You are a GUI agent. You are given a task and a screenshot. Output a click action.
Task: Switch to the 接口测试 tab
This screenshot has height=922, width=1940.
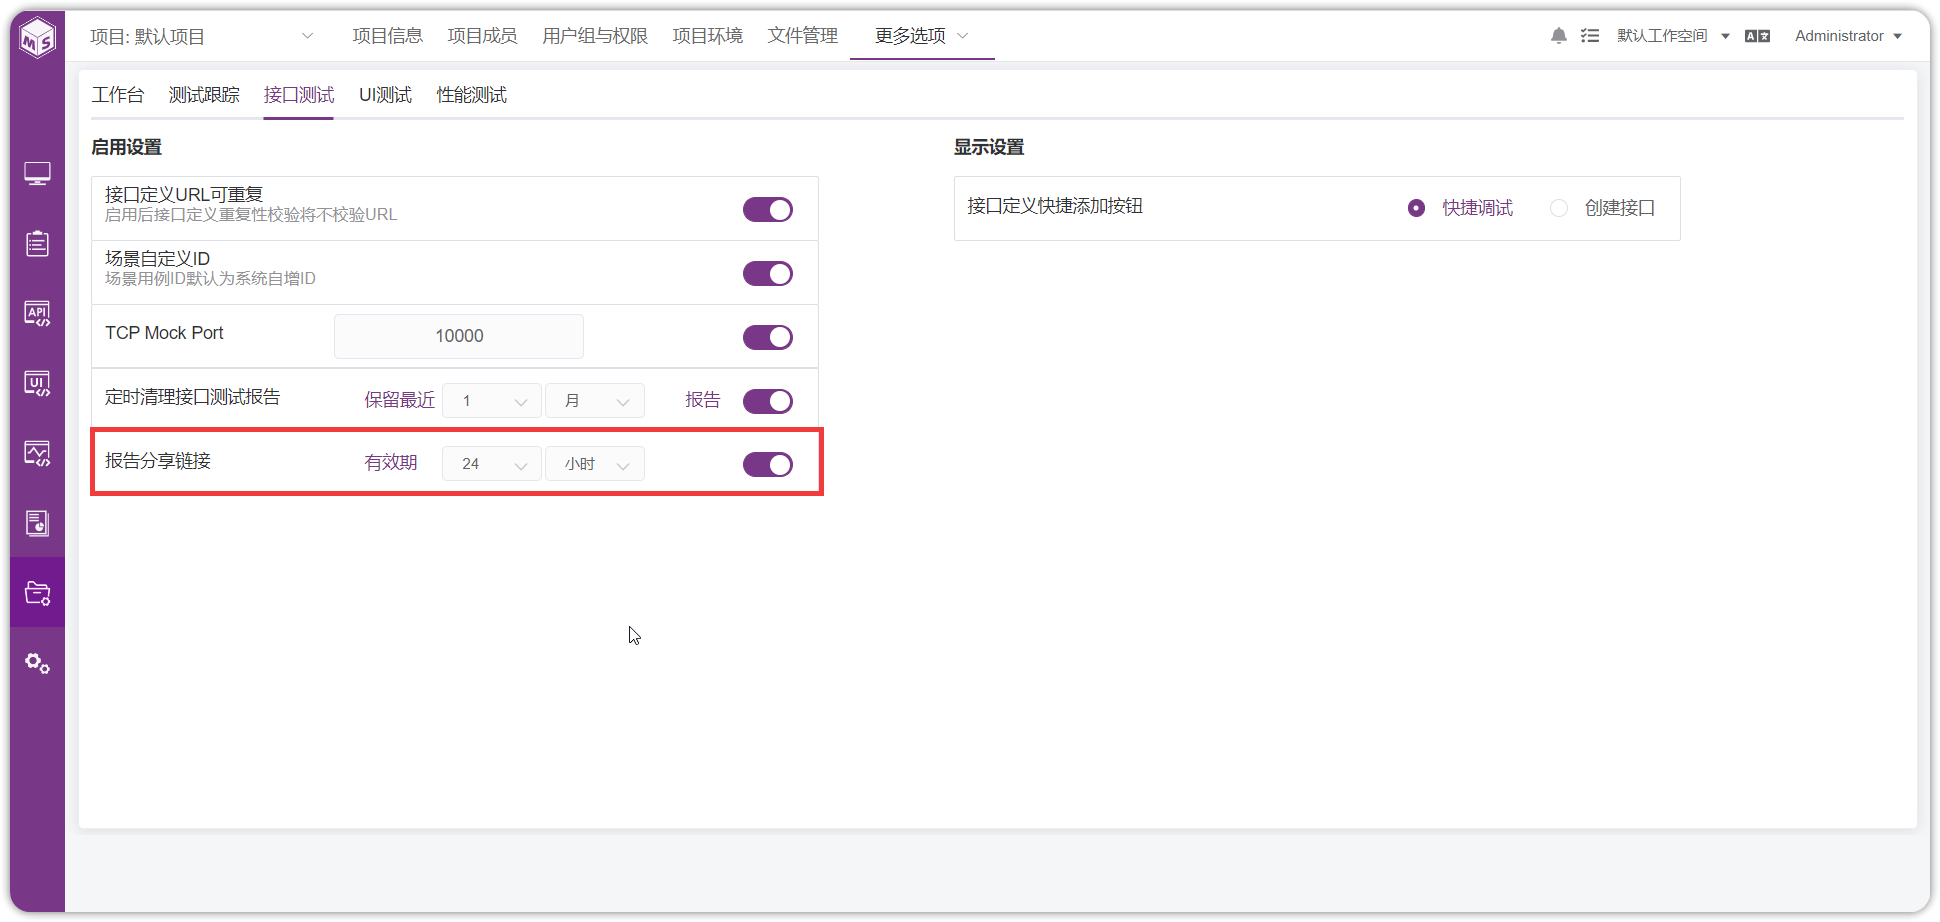pos(299,95)
